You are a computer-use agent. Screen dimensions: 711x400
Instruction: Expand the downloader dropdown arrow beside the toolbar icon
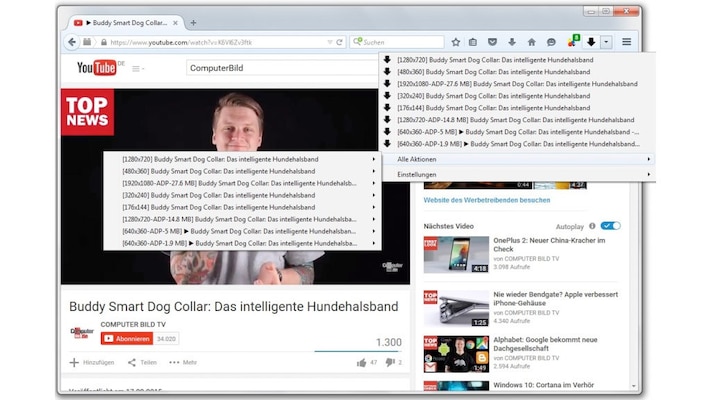(x=606, y=42)
